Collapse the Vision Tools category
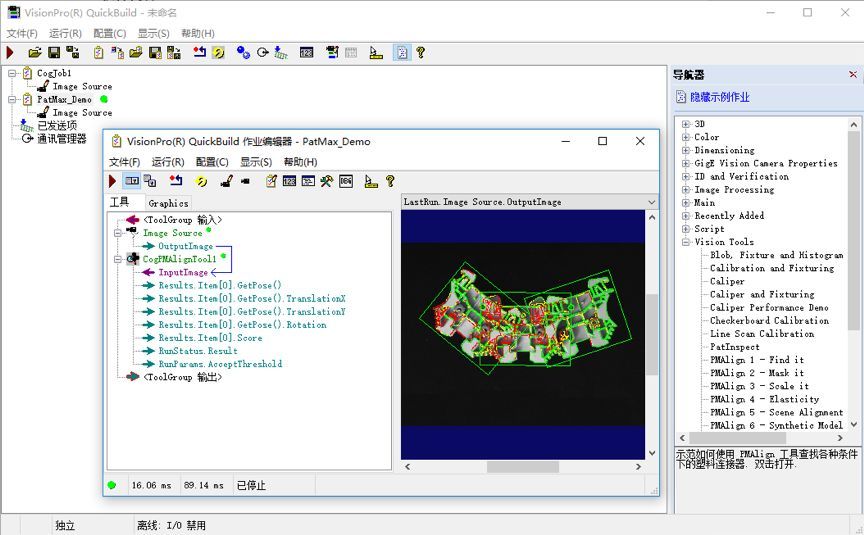The width and height of the screenshot is (864, 535). 685,242
